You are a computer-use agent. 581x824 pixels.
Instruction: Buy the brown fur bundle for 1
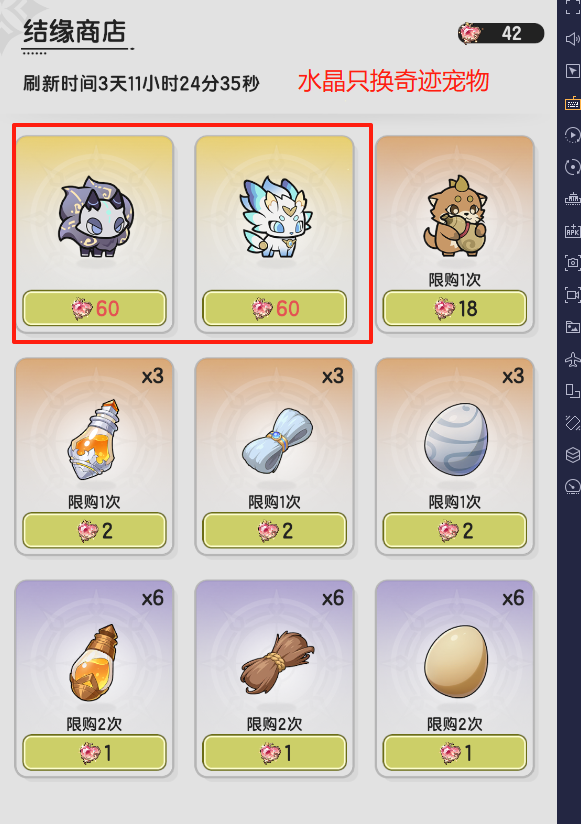pyautogui.click(x=275, y=753)
